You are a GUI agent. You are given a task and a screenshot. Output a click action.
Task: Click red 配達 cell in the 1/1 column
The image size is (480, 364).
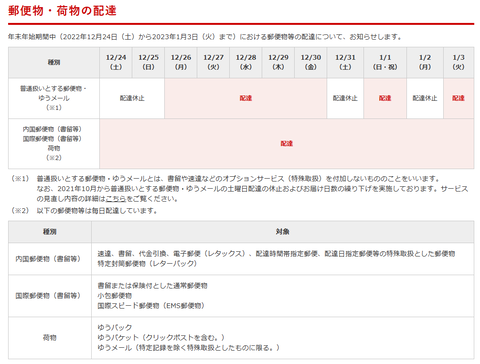point(385,98)
